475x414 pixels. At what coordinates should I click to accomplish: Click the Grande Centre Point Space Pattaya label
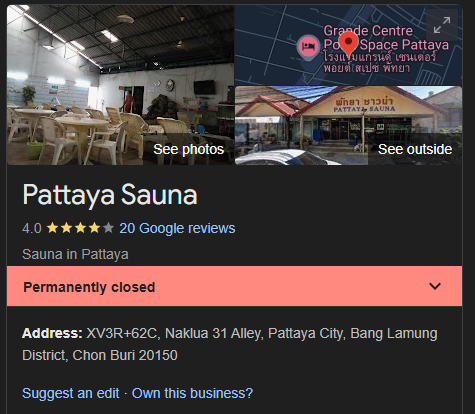tap(386, 38)
